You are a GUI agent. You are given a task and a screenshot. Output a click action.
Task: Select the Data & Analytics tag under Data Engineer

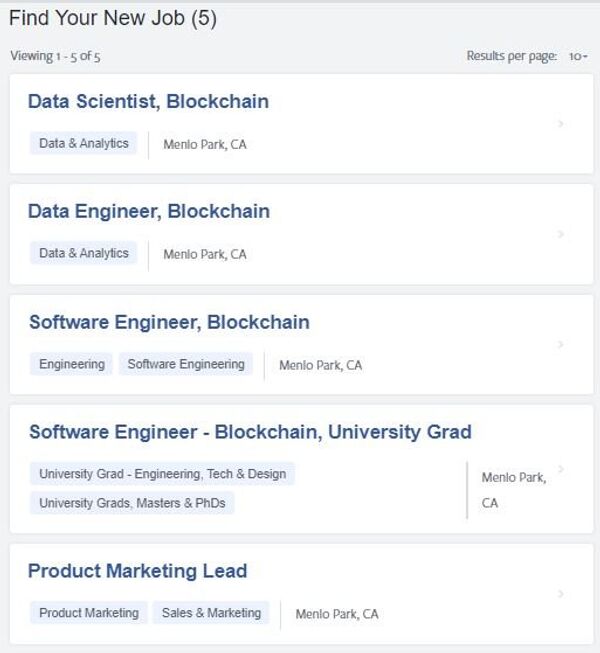tap(83, 254)
